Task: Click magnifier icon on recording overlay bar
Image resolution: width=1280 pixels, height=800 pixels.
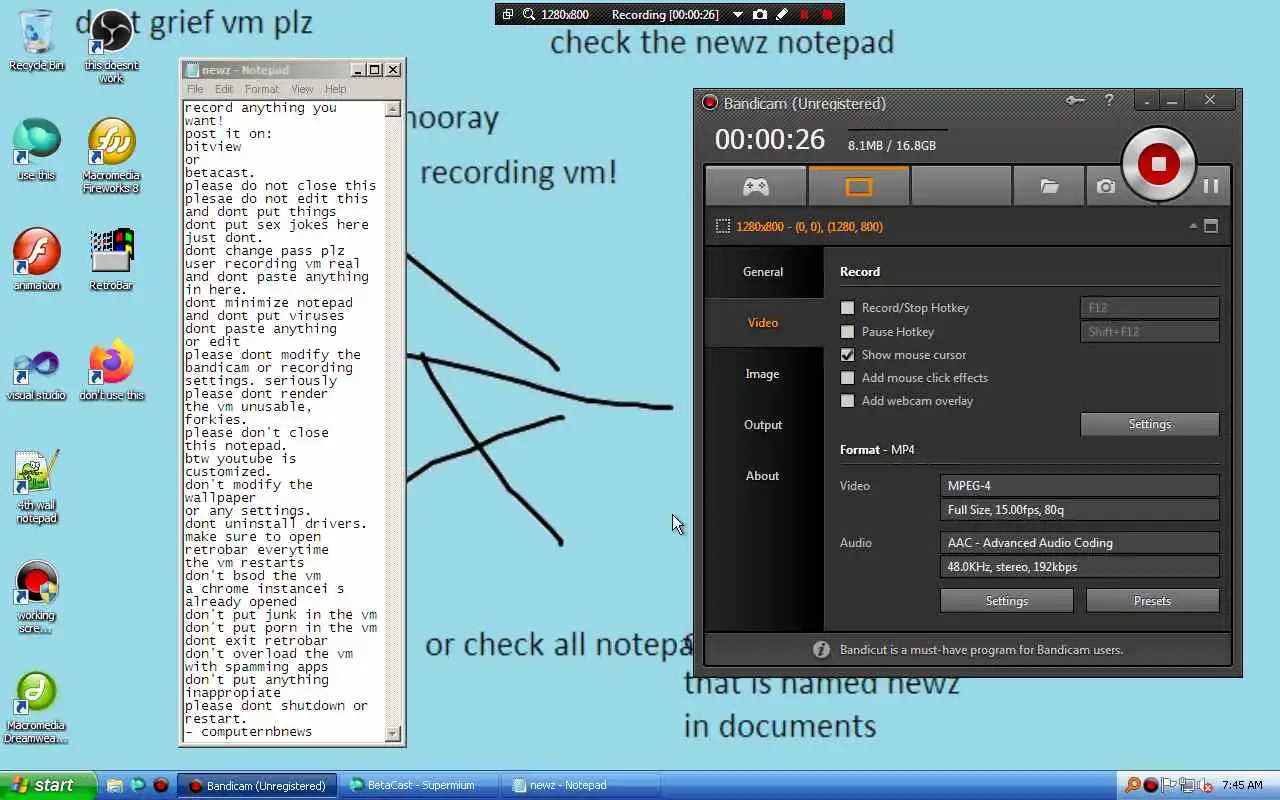Action: (529, 14)
